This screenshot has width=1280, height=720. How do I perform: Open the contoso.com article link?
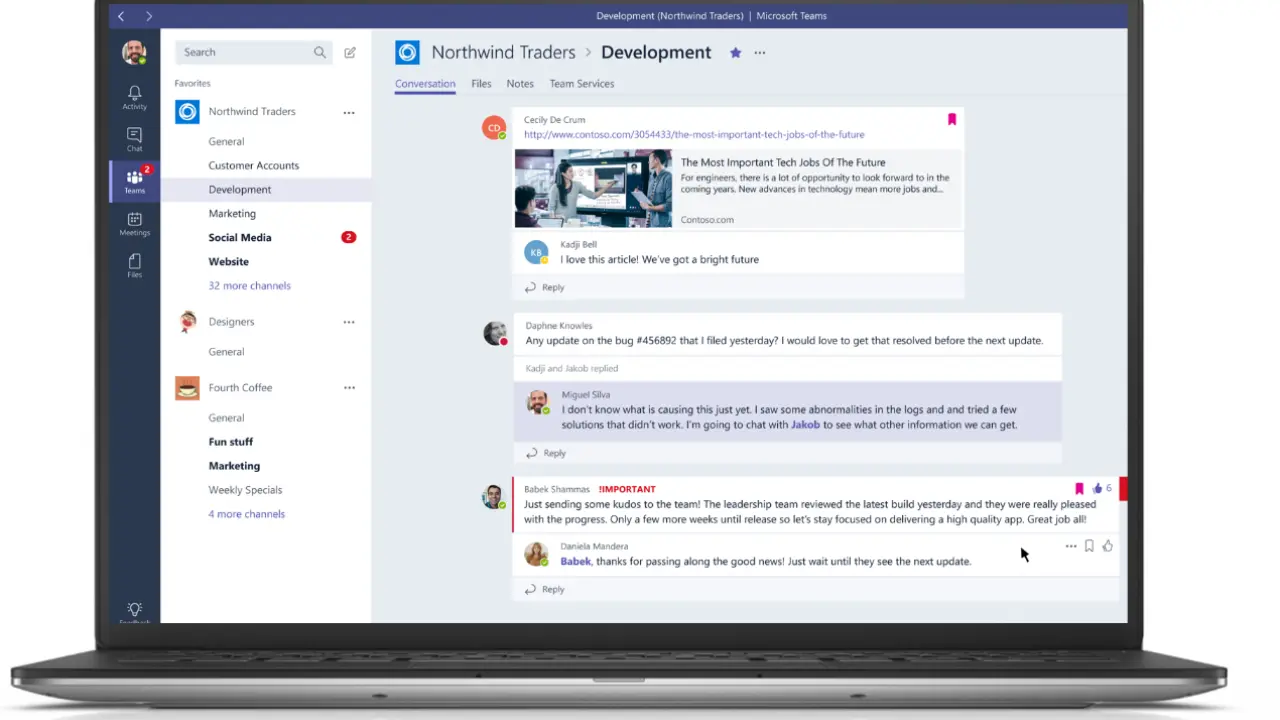point(694,134)
